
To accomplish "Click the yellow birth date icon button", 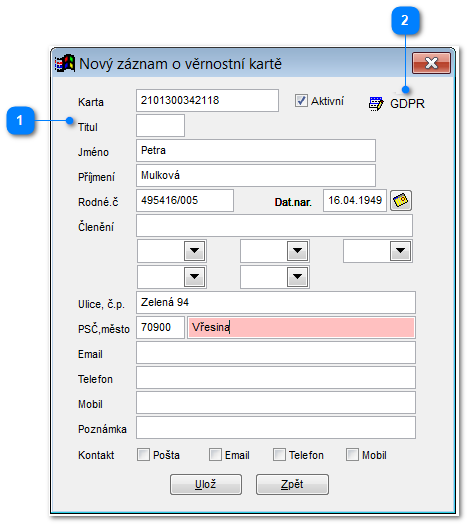I will tap(401, 201).
